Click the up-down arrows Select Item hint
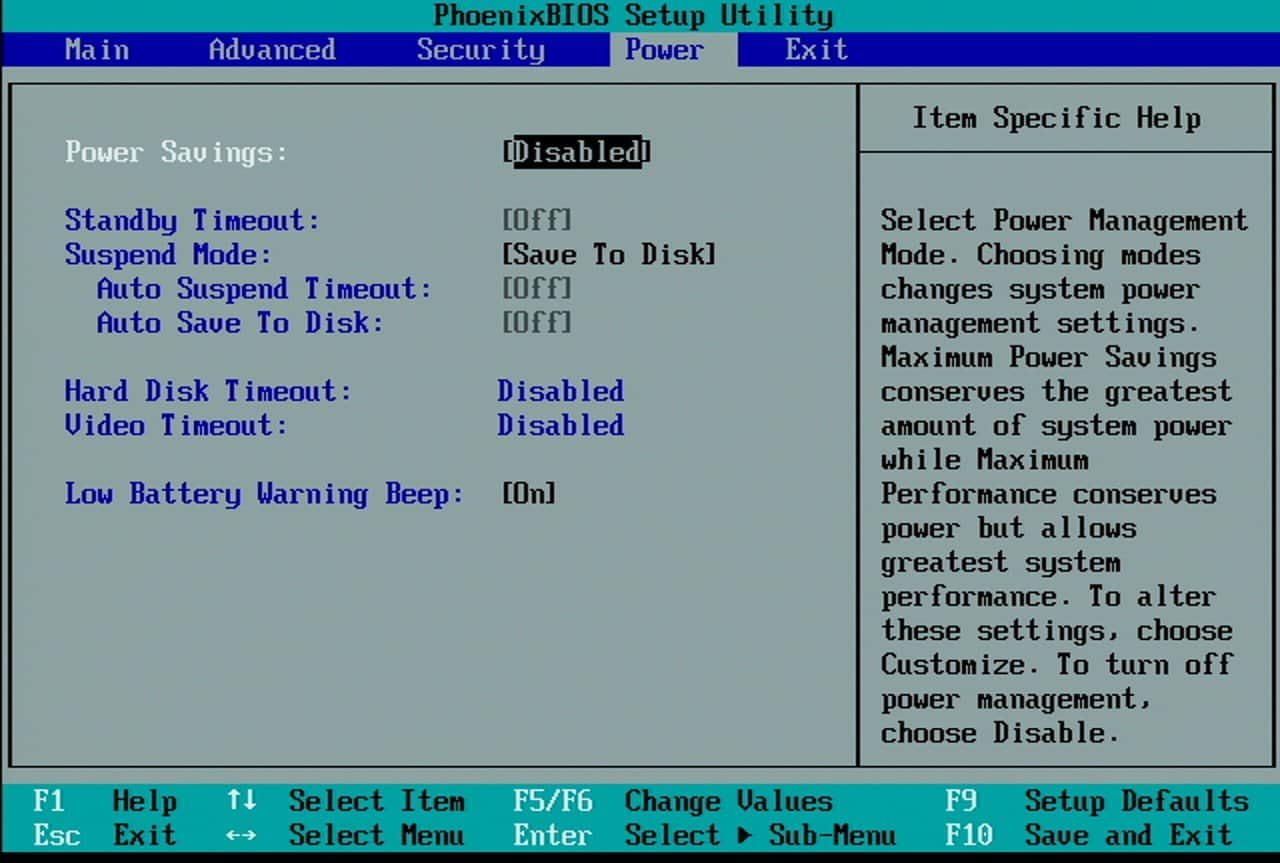This screenshot has width=1280, height=863. pyautogui.click(x=345, y=801)
